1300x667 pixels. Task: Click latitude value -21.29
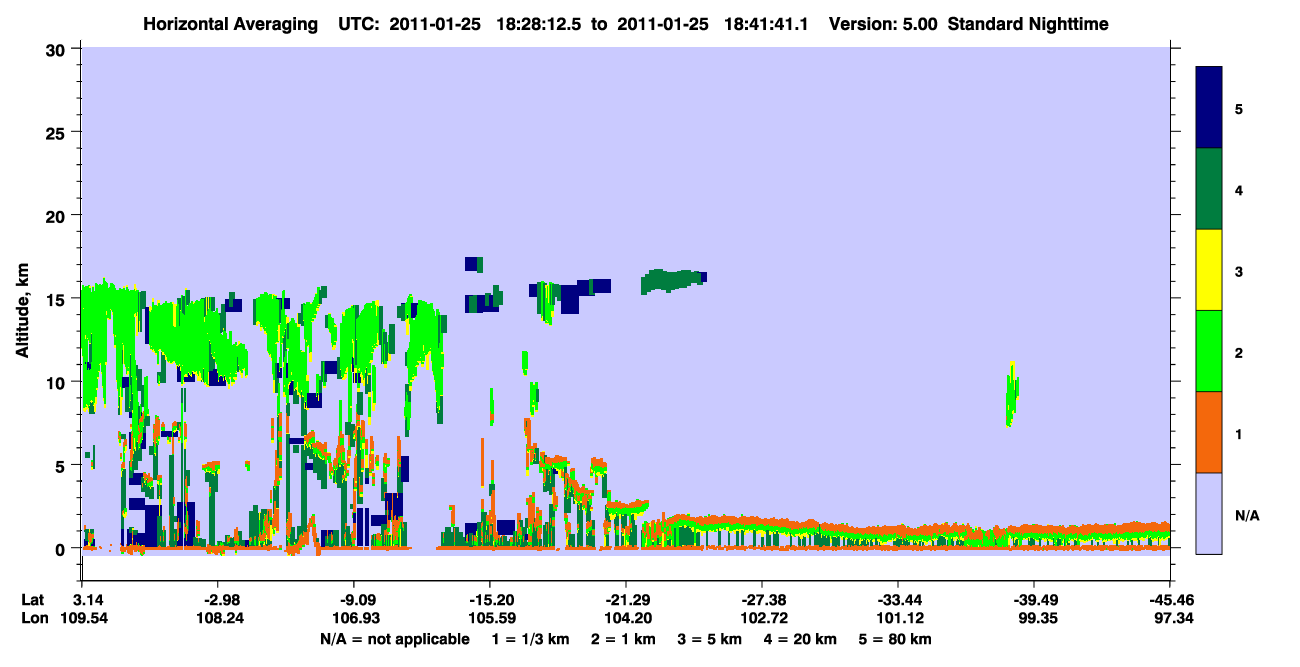tap(625, 600)
